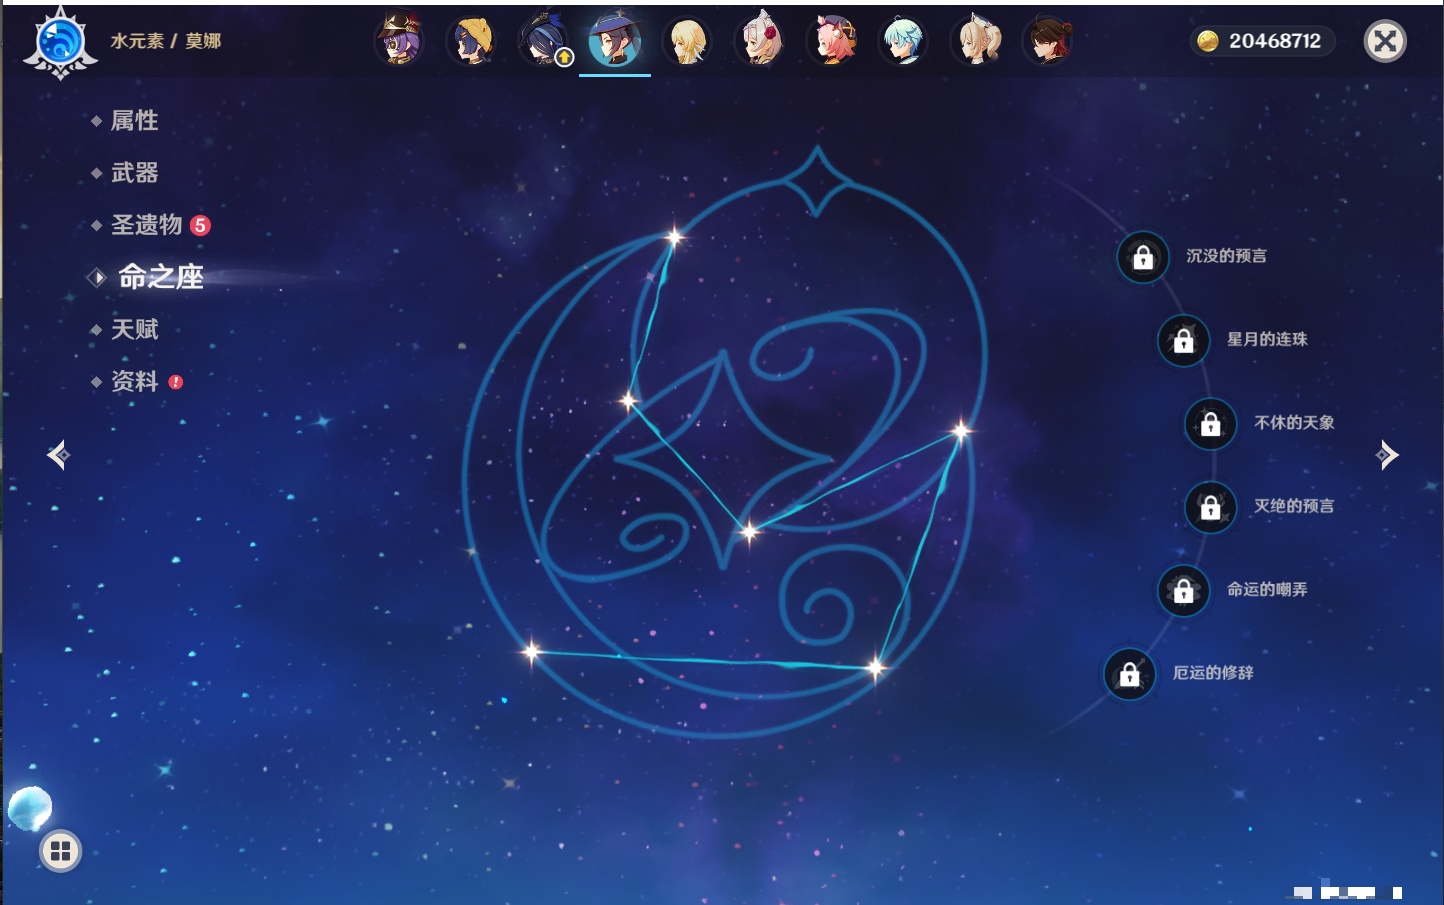
Task: Select the blonde short-haired character avatar
Action: click(x=687, y=41)
